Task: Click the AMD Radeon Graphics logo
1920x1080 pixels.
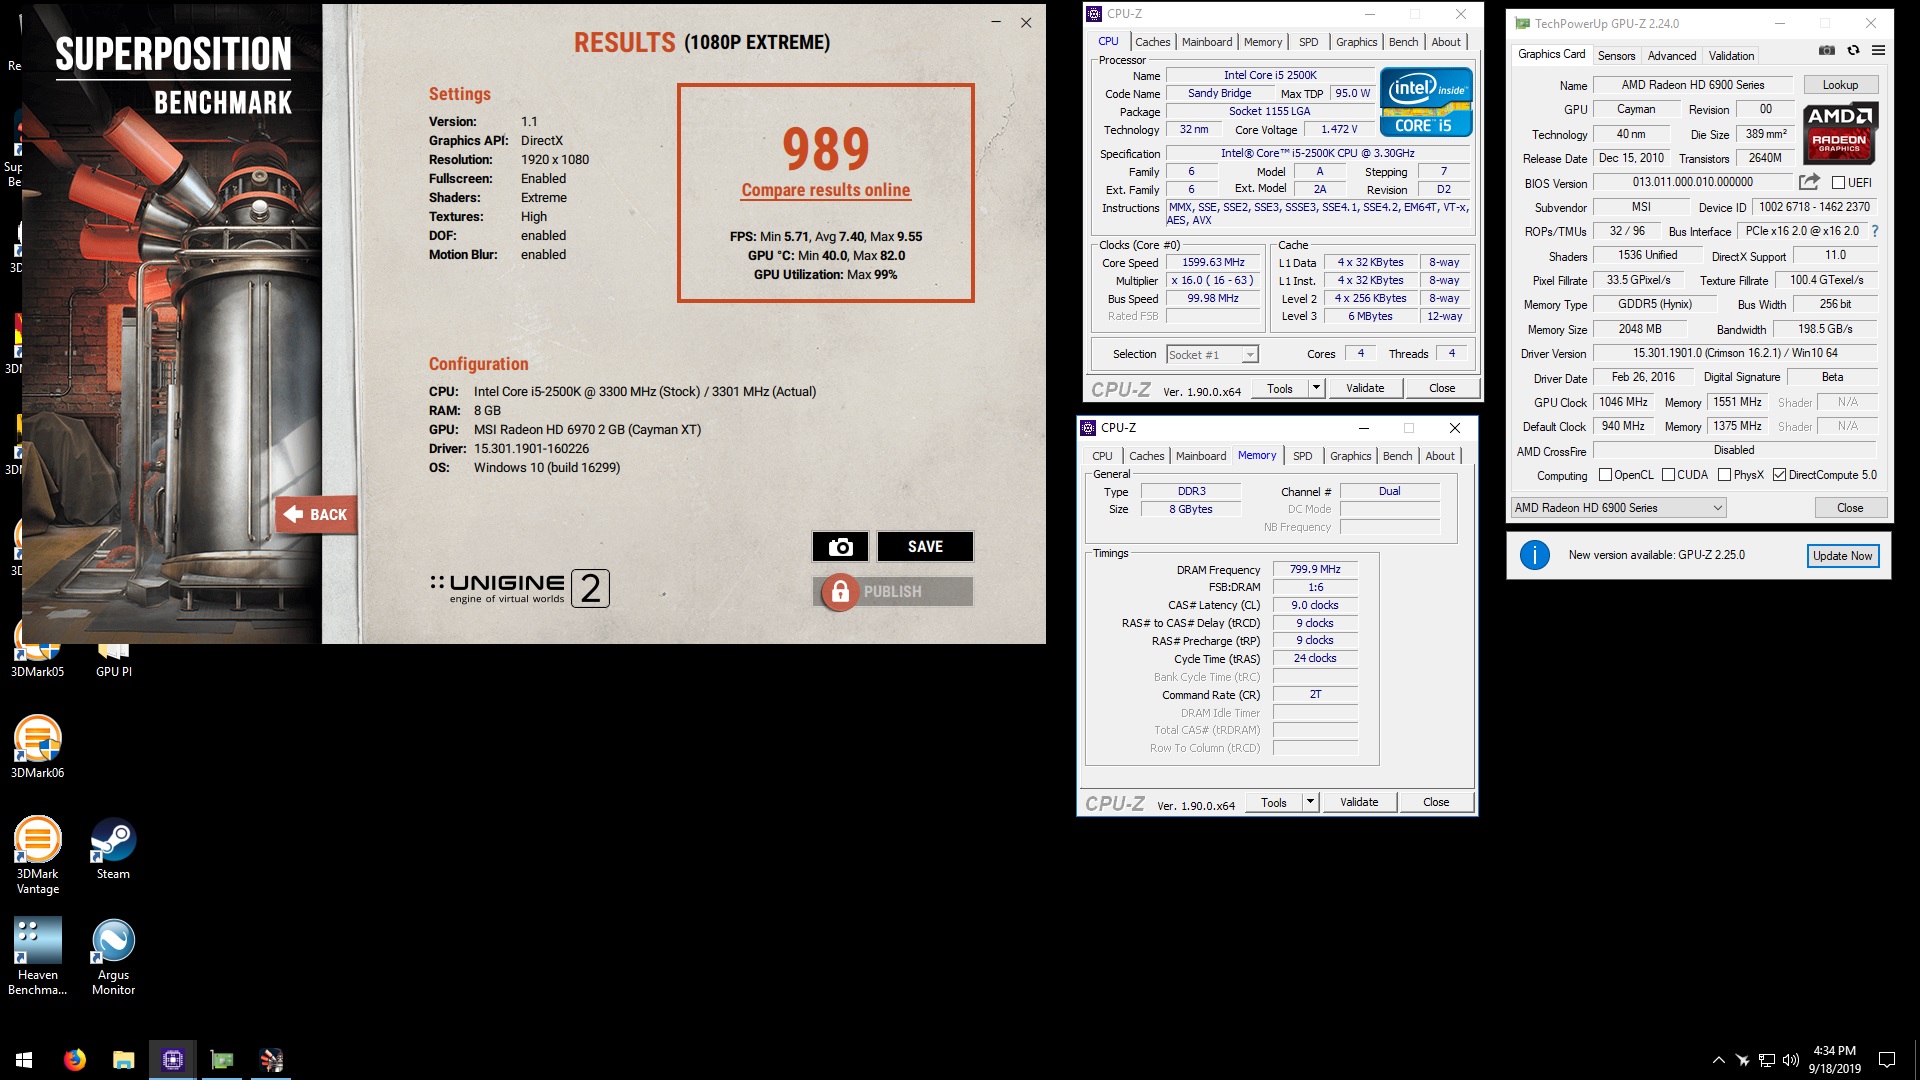Action: 1840,132
